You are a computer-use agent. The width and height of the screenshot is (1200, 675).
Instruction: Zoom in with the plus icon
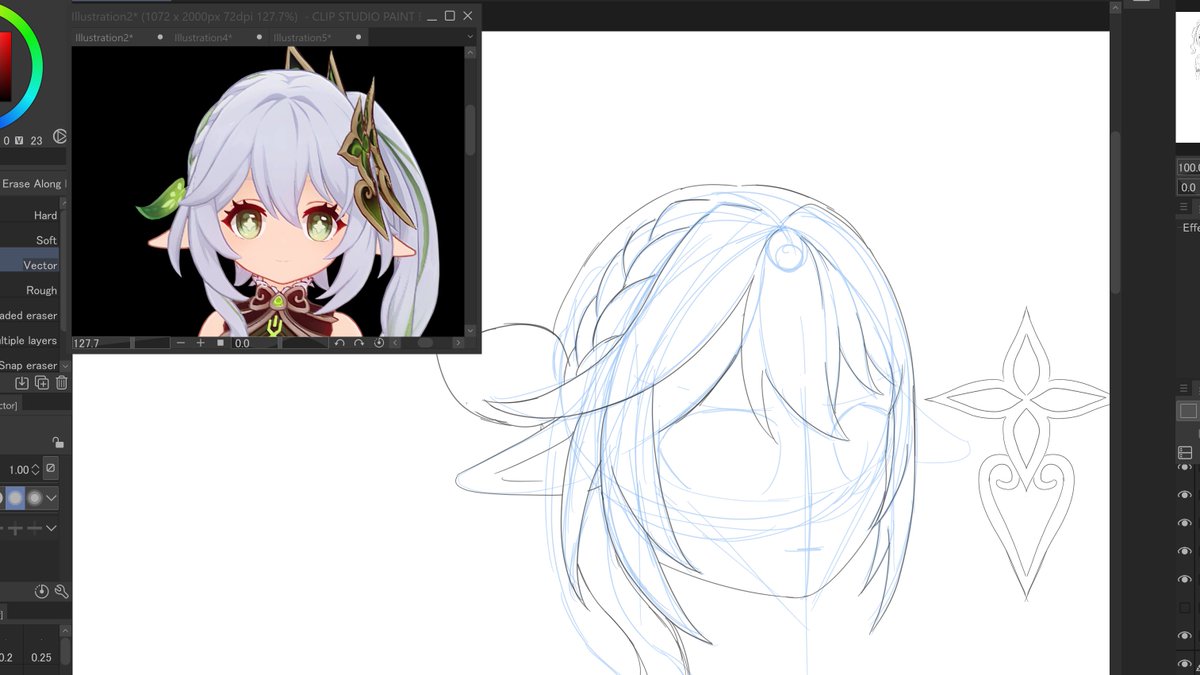coord(200,343)
